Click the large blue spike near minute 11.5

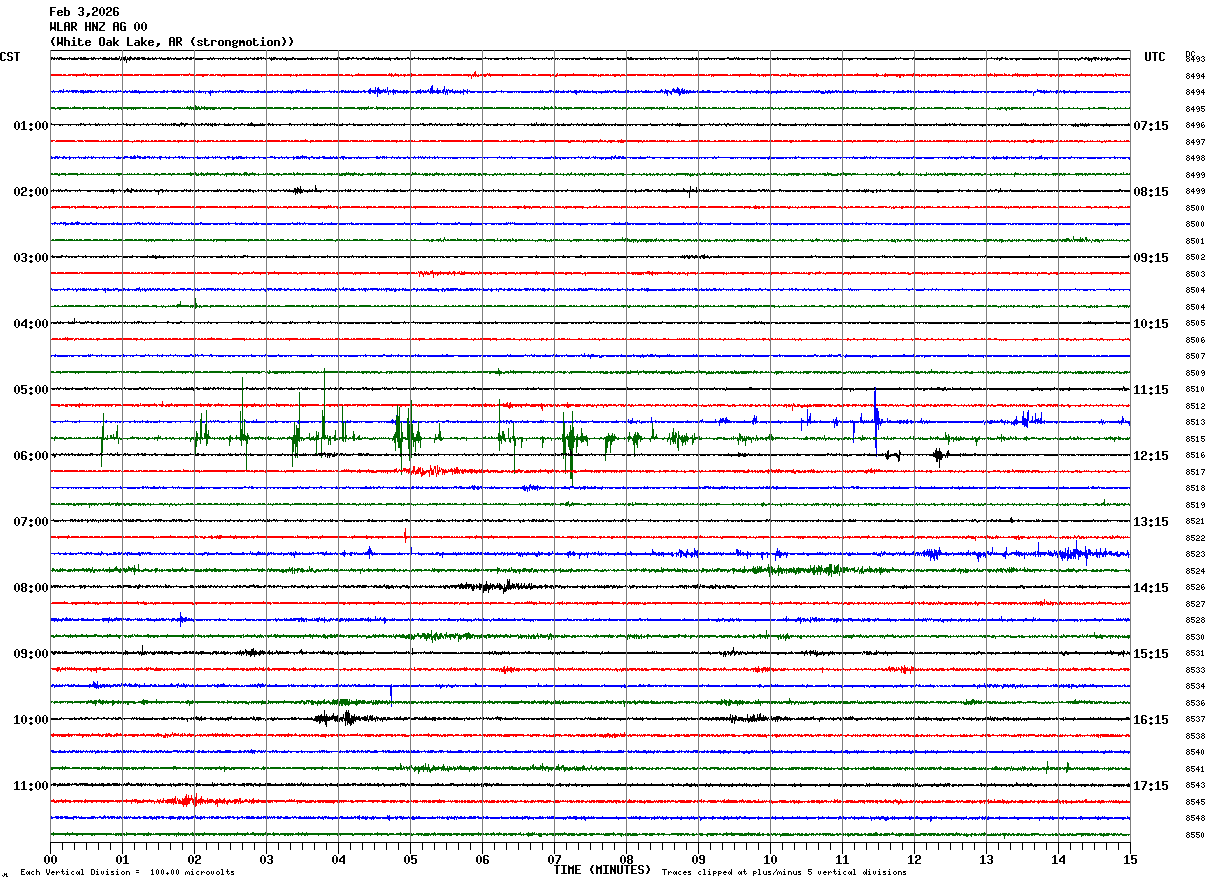(x=876, y=418)
